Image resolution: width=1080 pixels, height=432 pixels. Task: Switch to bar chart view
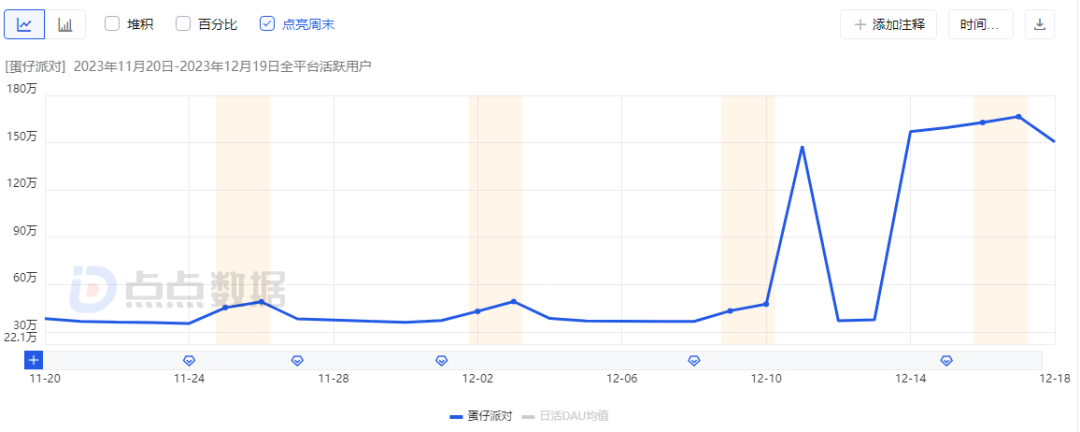(x=65, y=24)
